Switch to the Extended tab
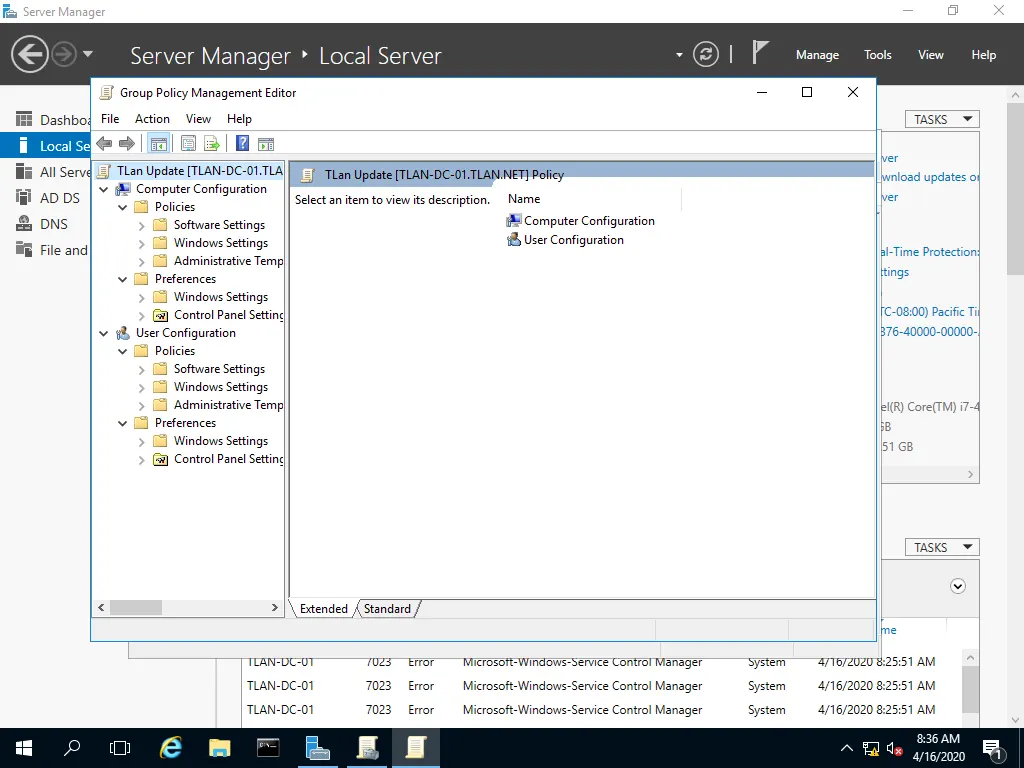The width and height of the screenshot is (1024, 768). (323, 609)
